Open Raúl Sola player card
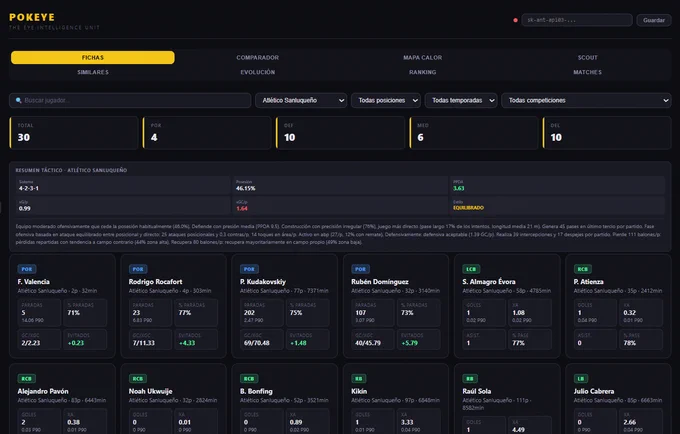Viewport: 680px width, 434px height. (507, 399)
